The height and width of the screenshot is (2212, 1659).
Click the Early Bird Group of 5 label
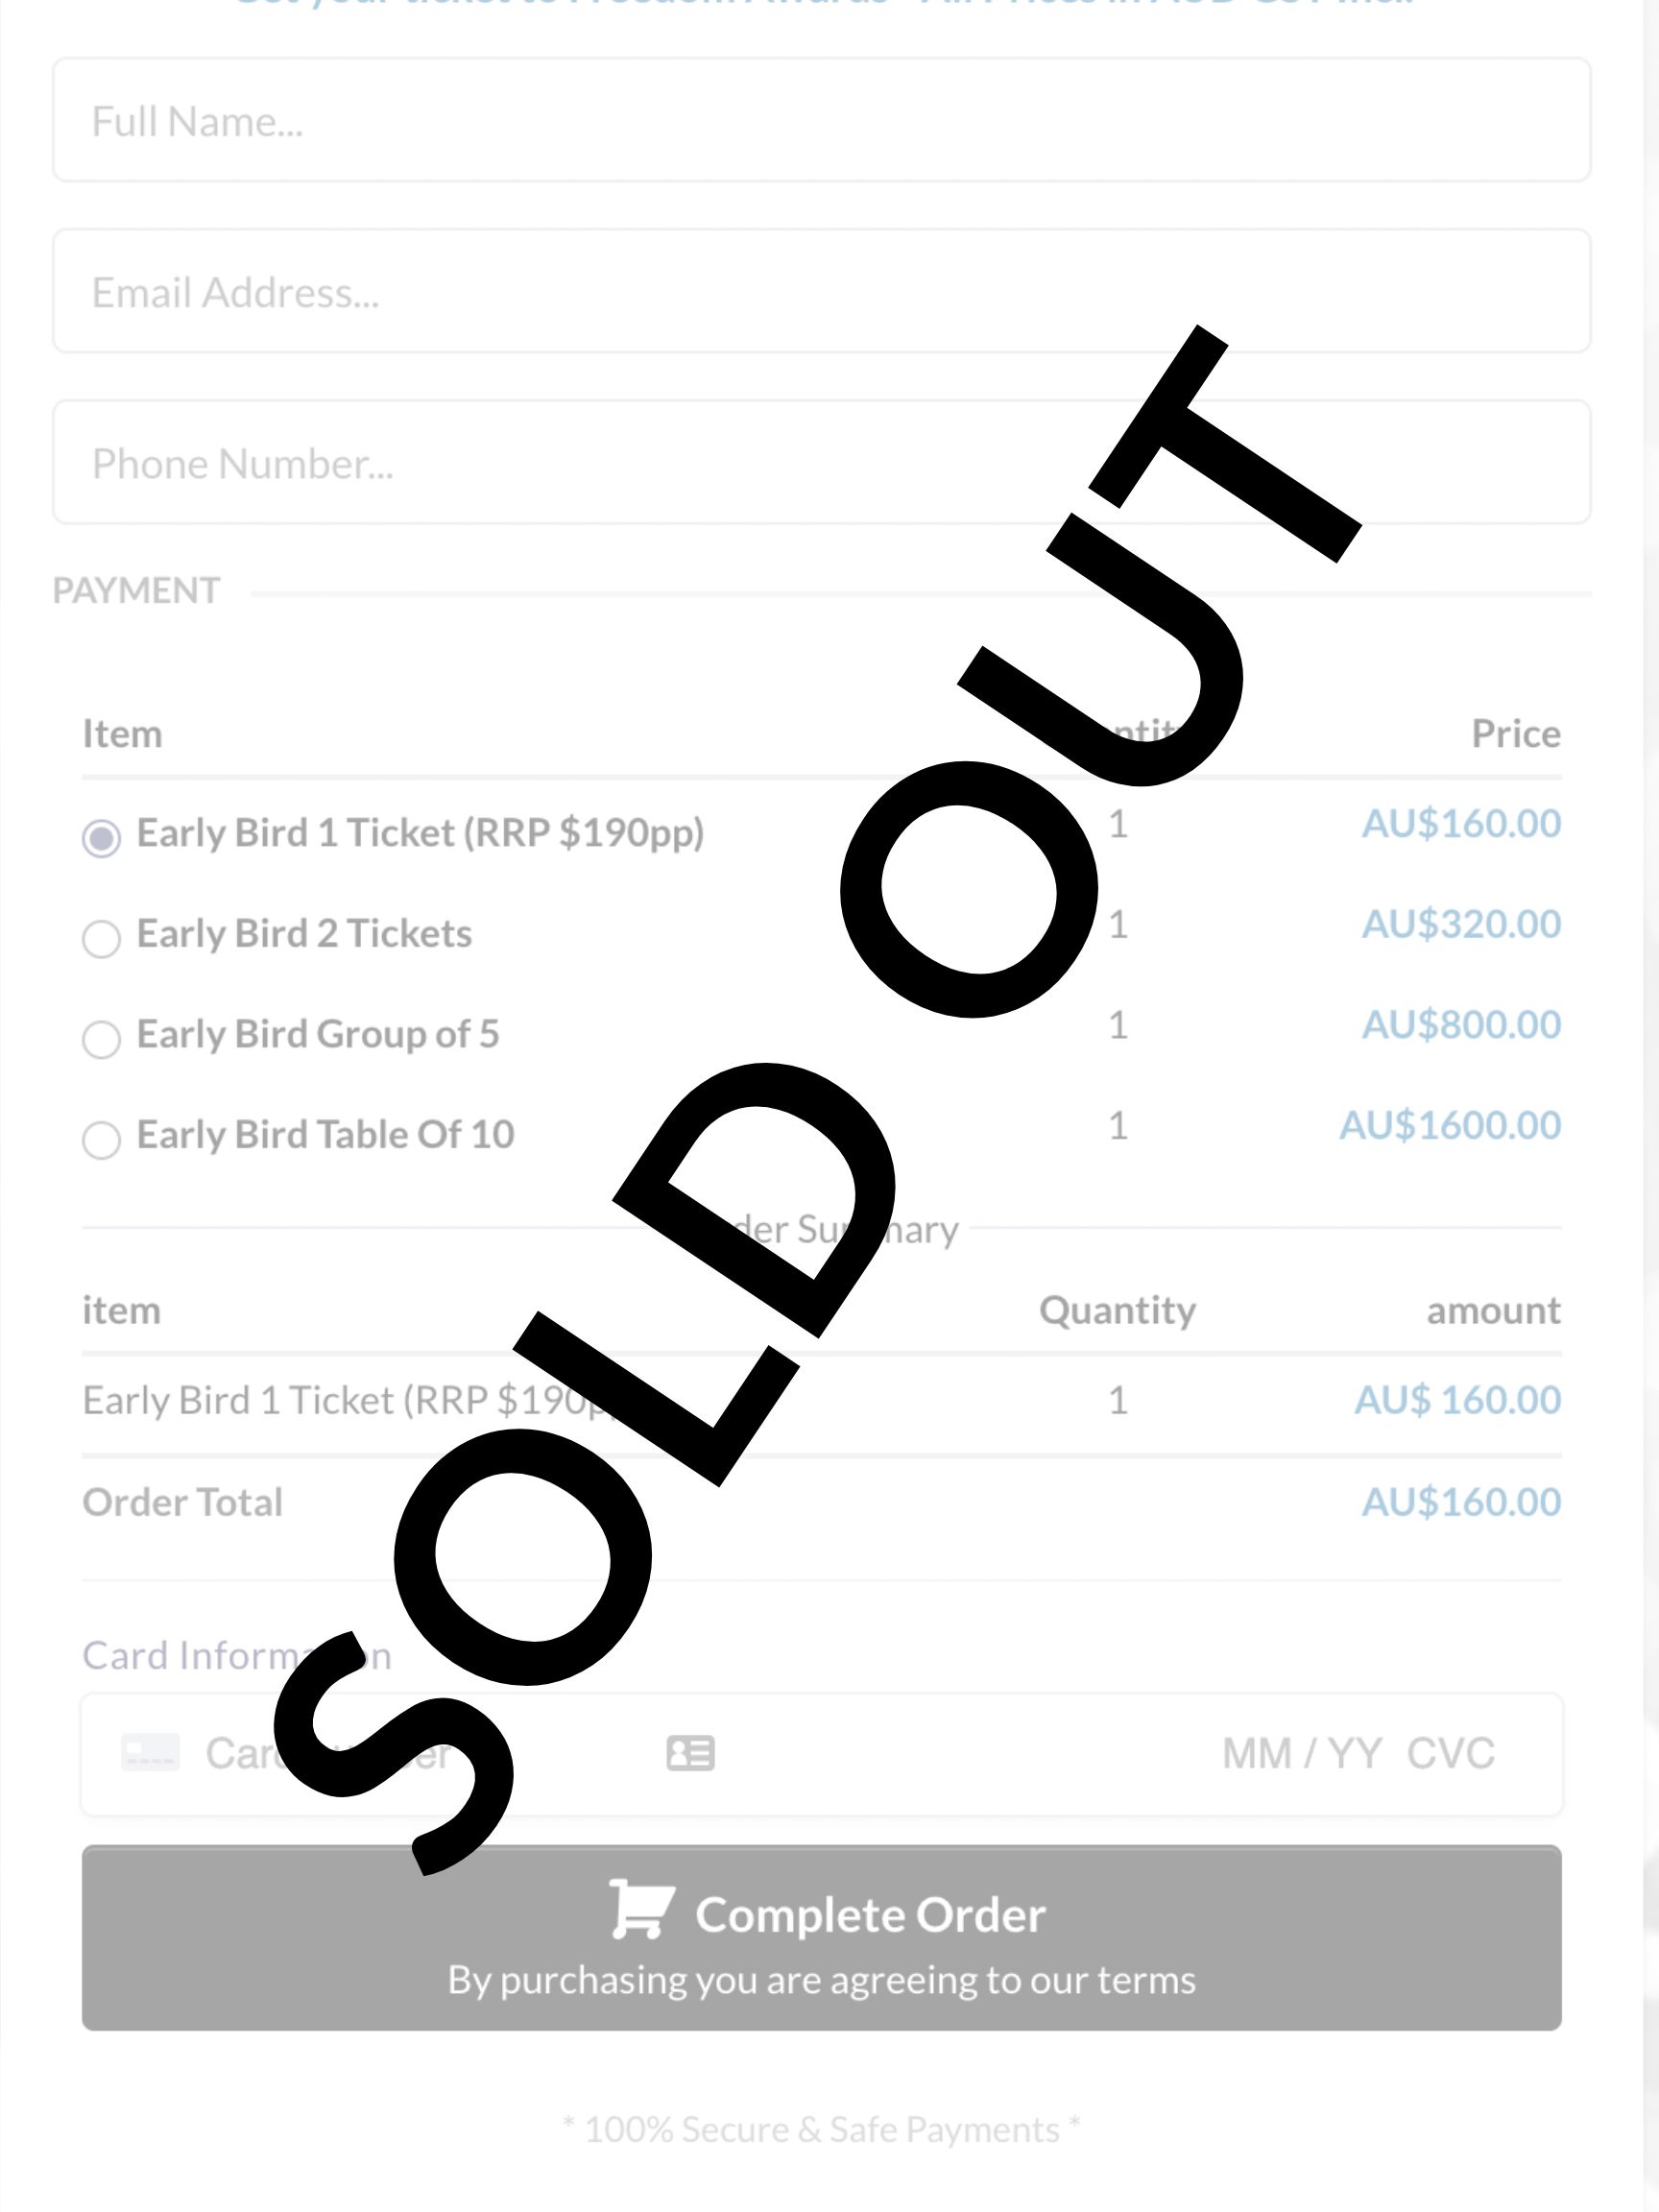point(317,1034)
